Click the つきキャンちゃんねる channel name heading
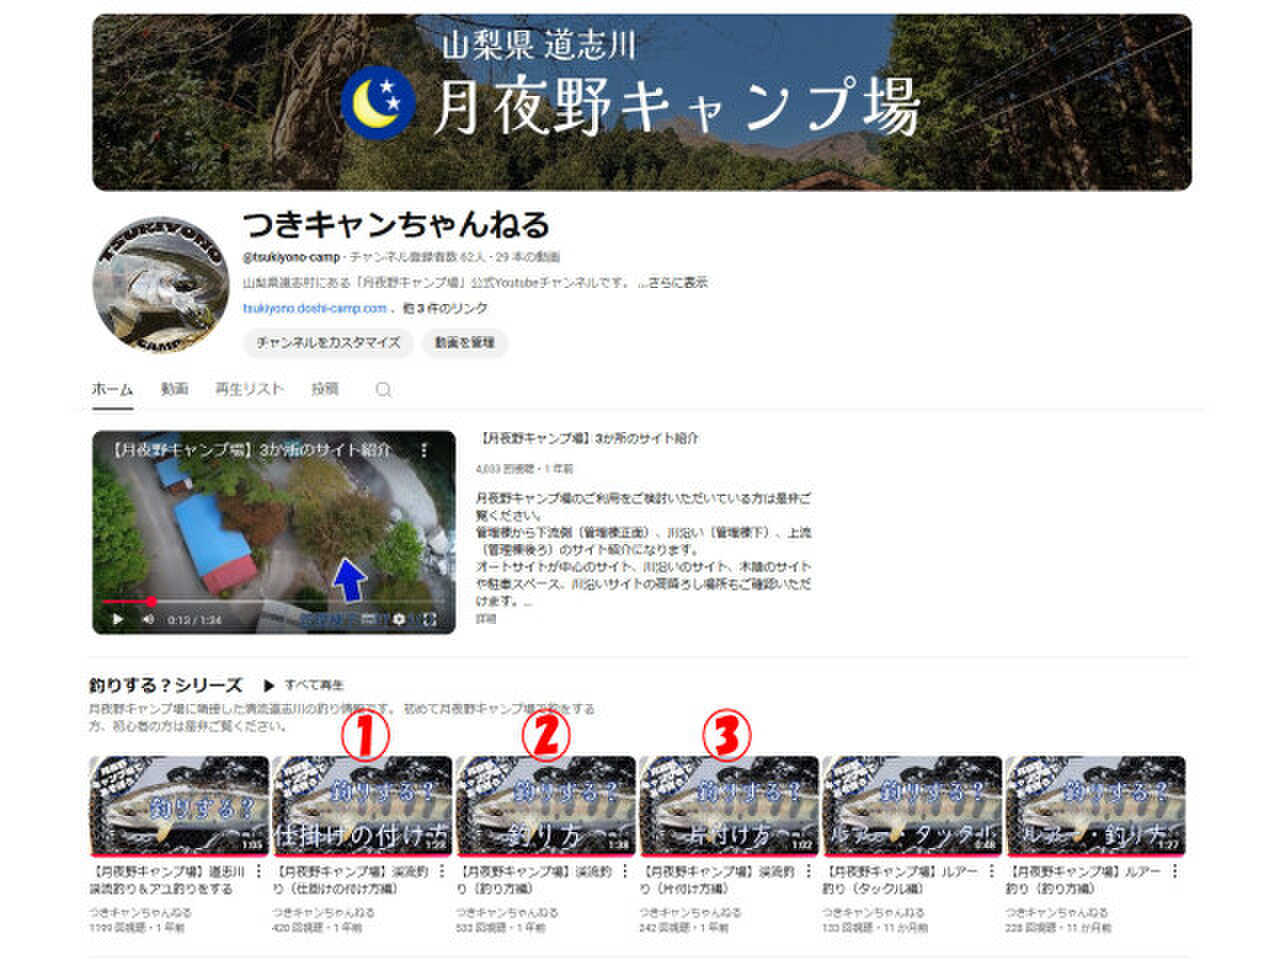Viewport: 1278px width, 960px height. coord(396,224)
